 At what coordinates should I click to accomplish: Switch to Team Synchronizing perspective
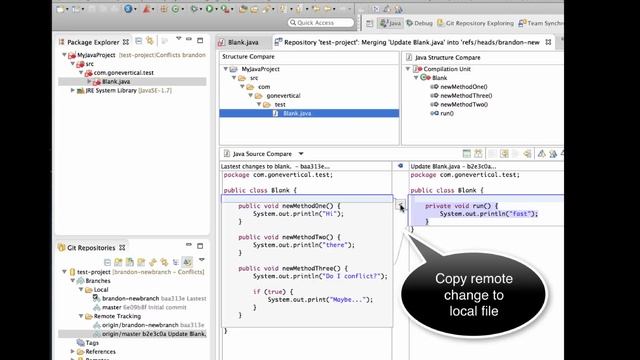click(x=540, y=23)
